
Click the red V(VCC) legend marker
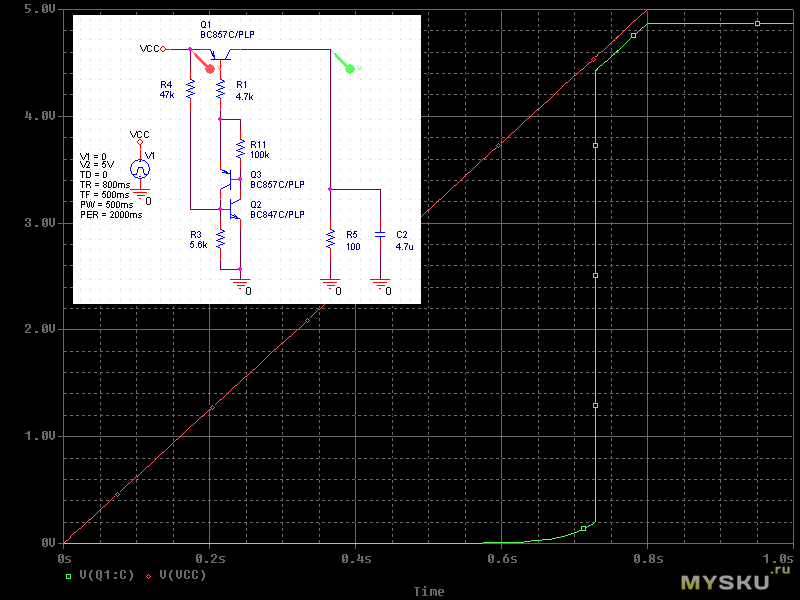pos(149,576)
